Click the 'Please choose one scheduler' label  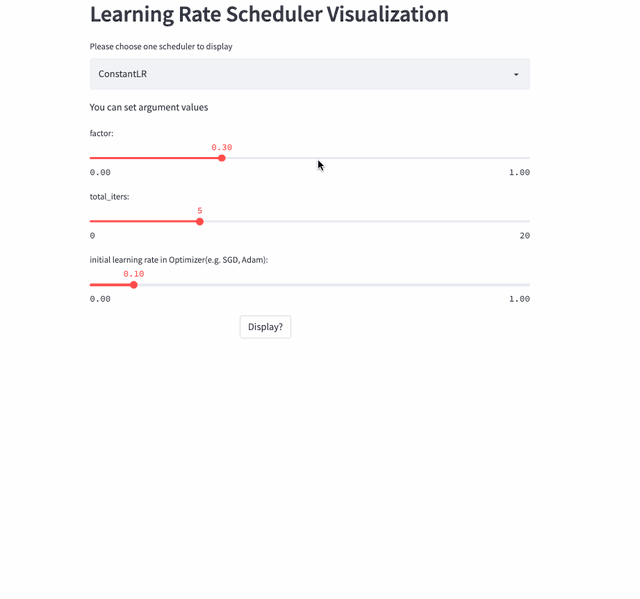[x=161, y=46]
